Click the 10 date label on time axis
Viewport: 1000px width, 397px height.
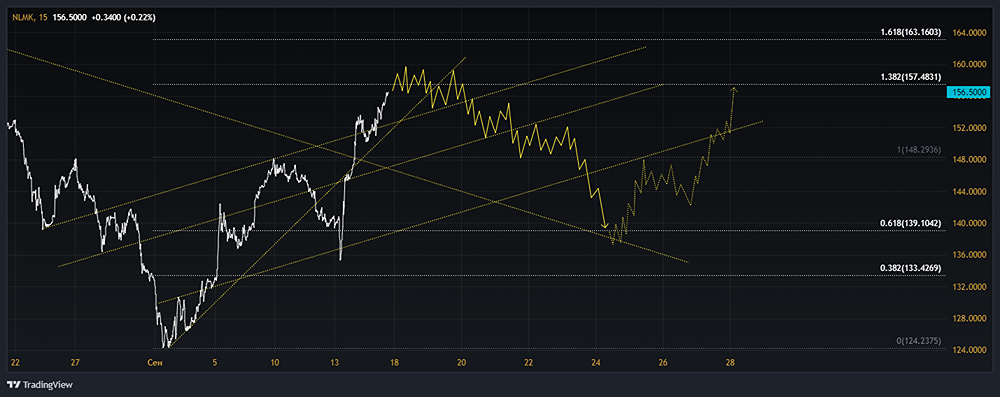click(x=274, y=363)
